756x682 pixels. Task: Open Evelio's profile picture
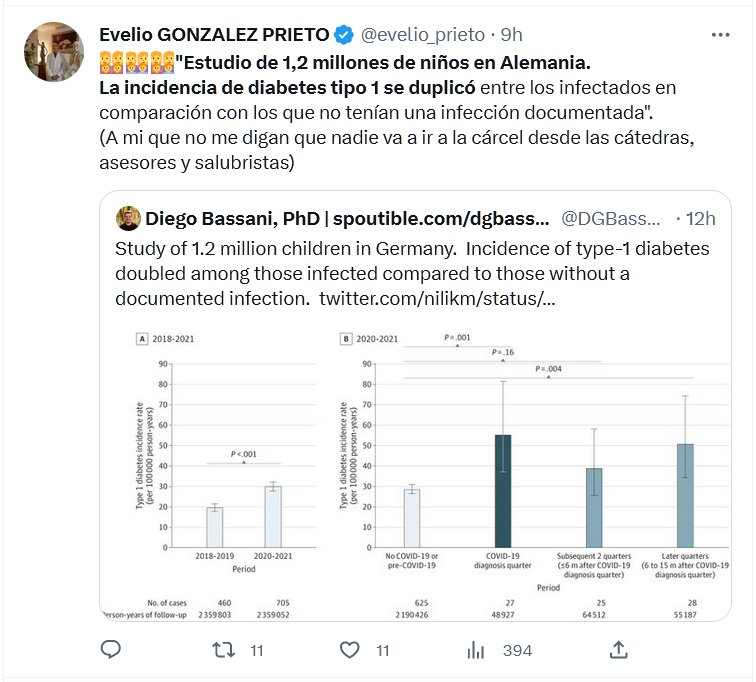53,52
